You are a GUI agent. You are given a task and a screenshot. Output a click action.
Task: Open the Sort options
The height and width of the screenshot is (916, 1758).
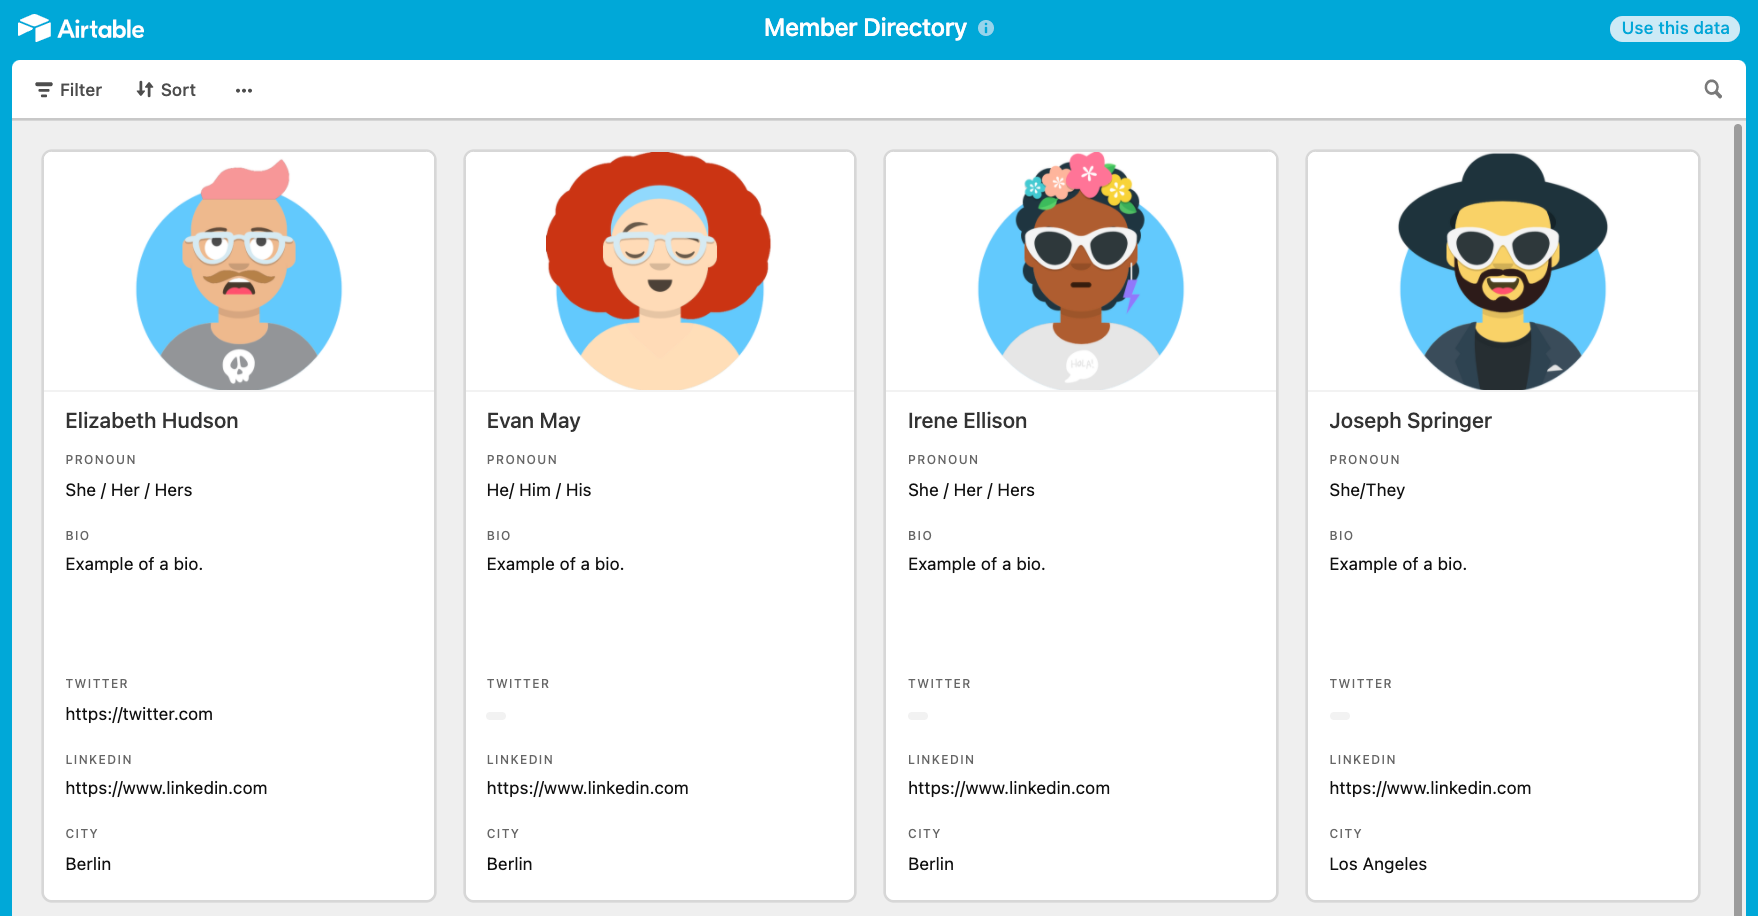pos(166,90)
